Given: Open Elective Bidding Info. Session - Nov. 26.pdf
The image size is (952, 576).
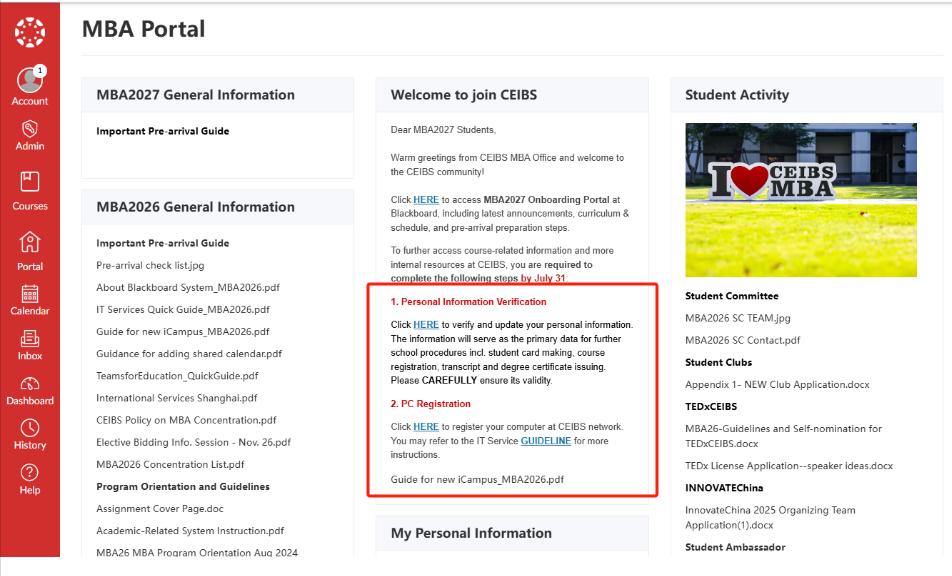Looking at the screenshot, I should (x=193, y=442).
